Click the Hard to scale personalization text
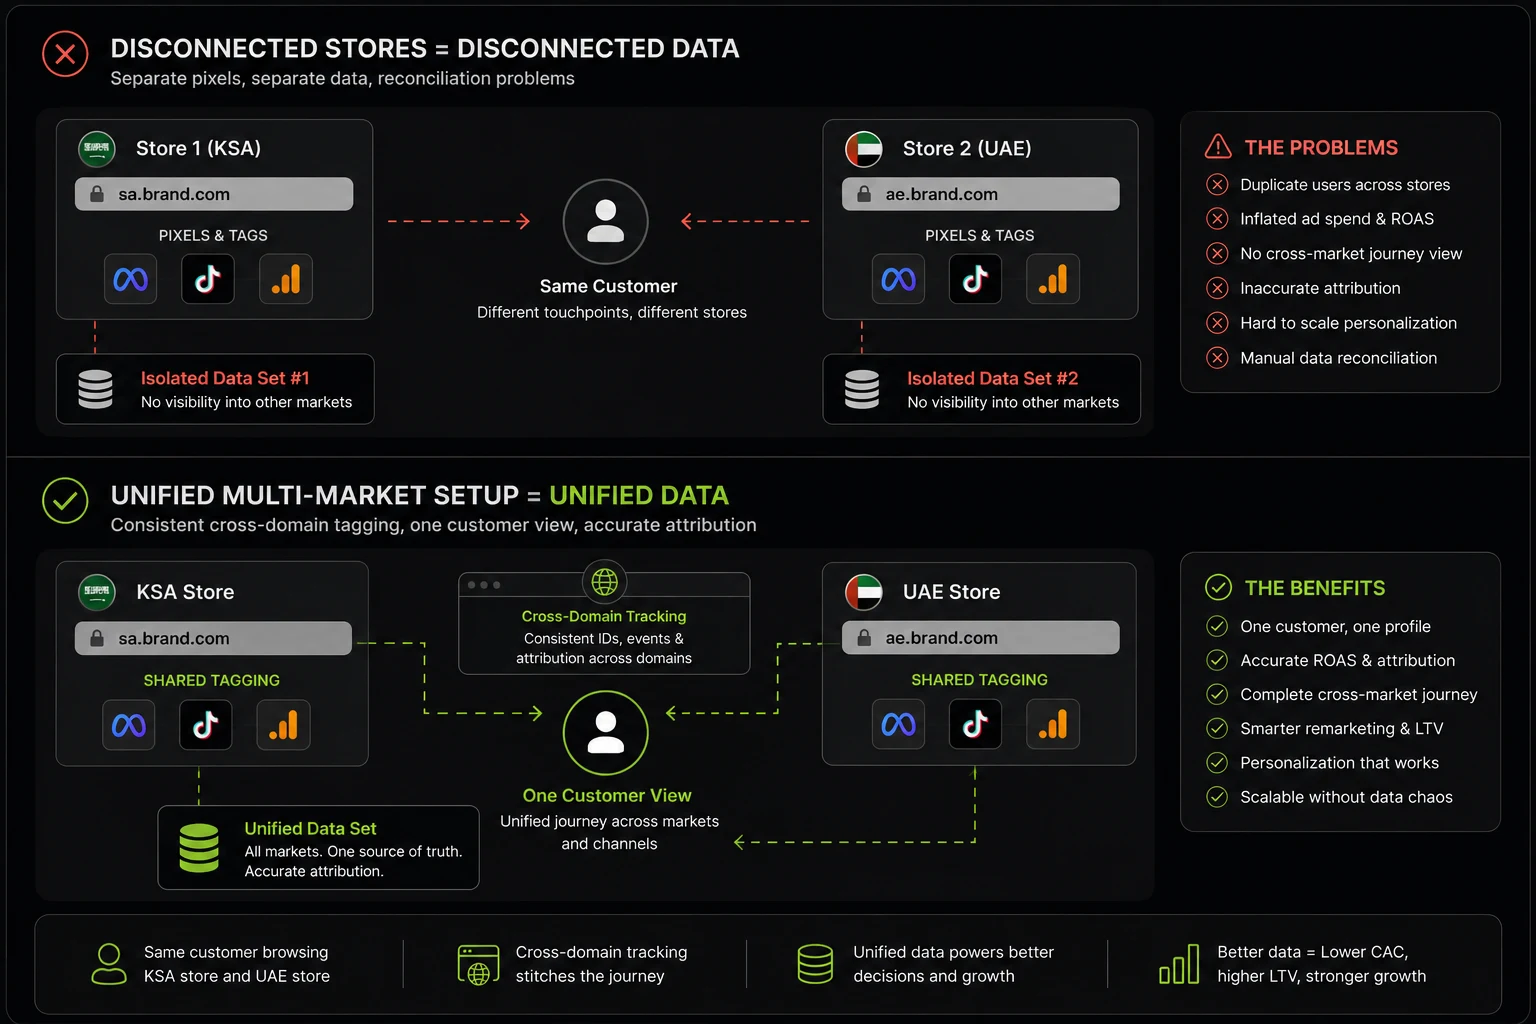Image resolution: width=1536 pixels, height=1024 pixels. [x=1348, y=323]
